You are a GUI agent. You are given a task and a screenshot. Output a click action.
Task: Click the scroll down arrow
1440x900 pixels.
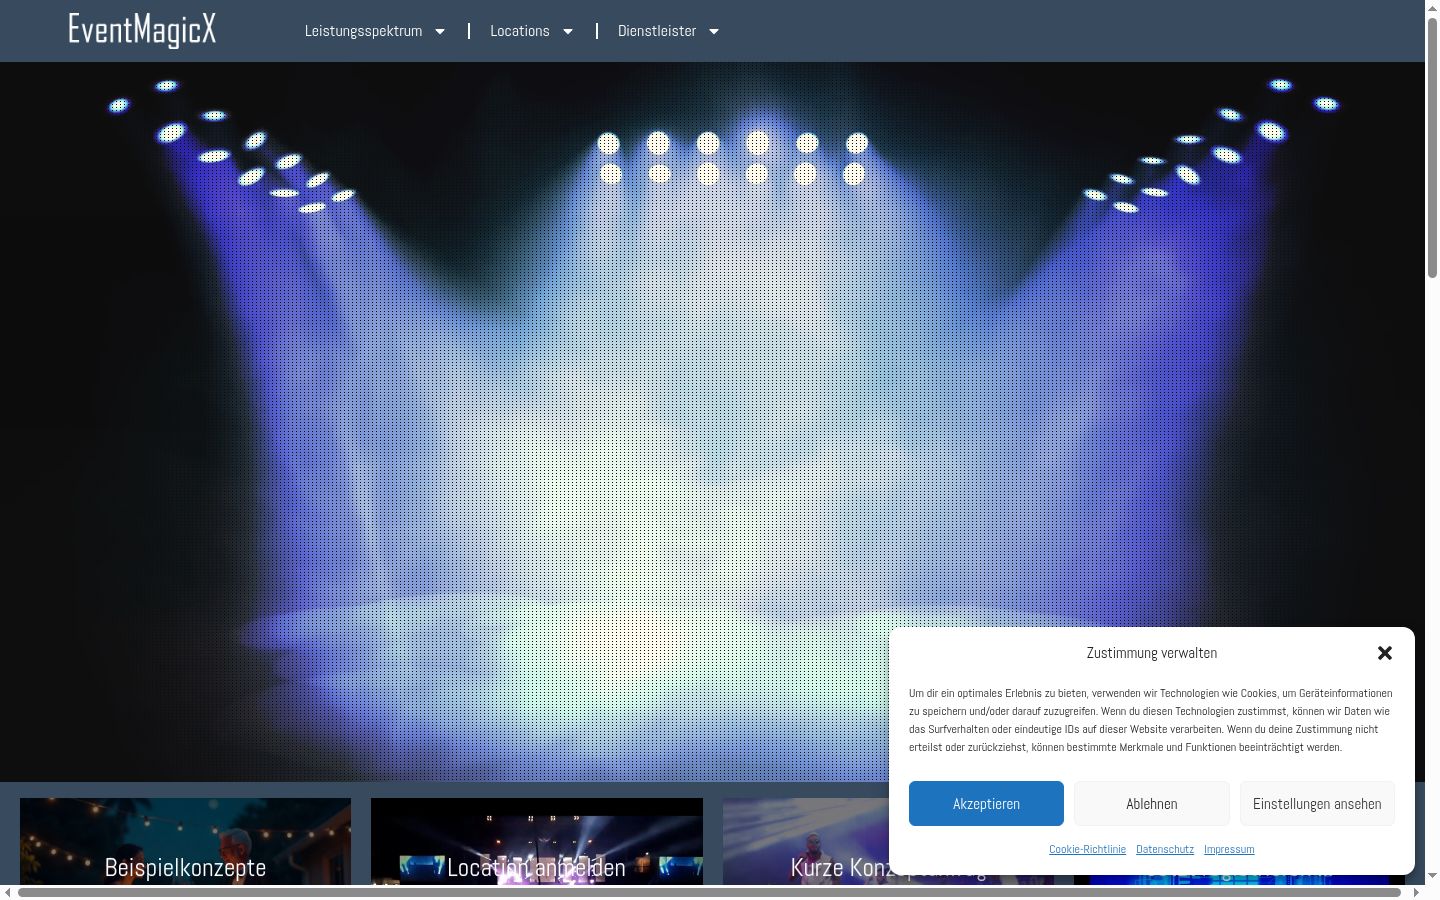point(1432,876)
